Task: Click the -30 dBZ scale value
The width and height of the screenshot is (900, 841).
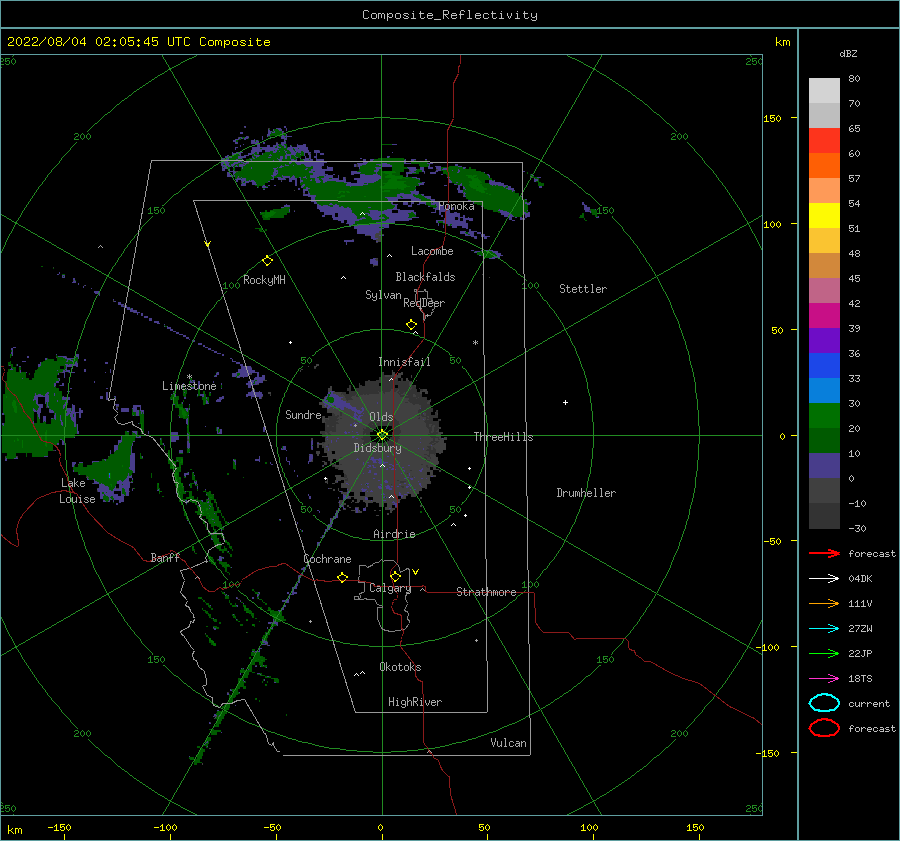Action: (857, 528)
